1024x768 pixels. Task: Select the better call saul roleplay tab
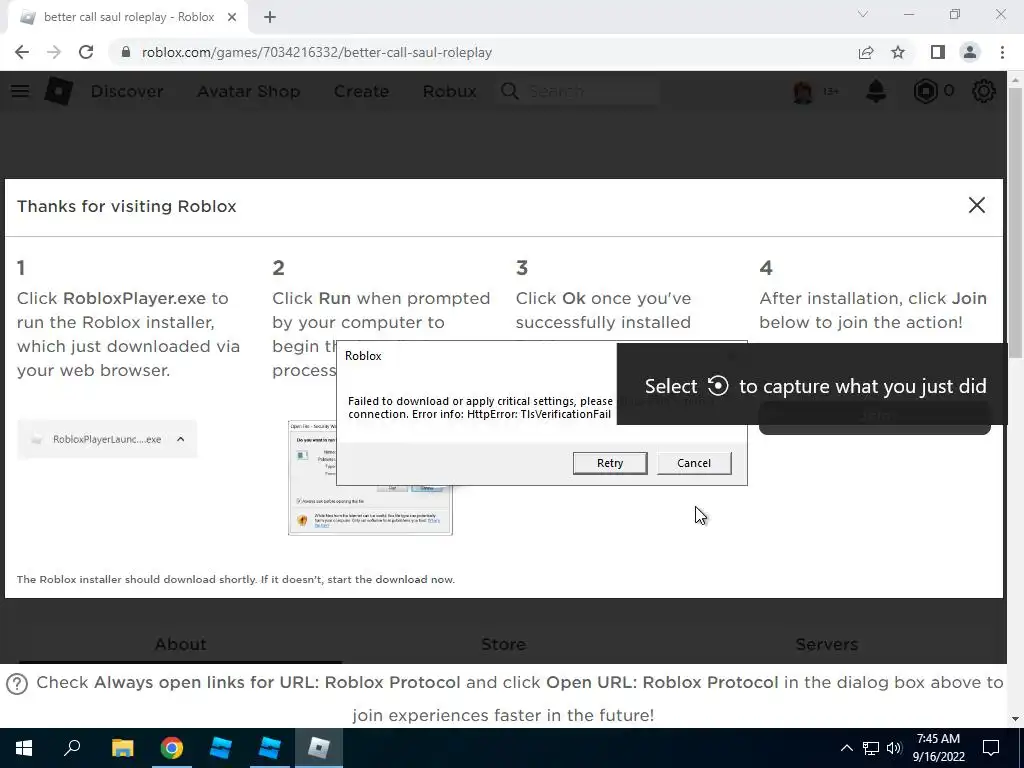[128, 17]
